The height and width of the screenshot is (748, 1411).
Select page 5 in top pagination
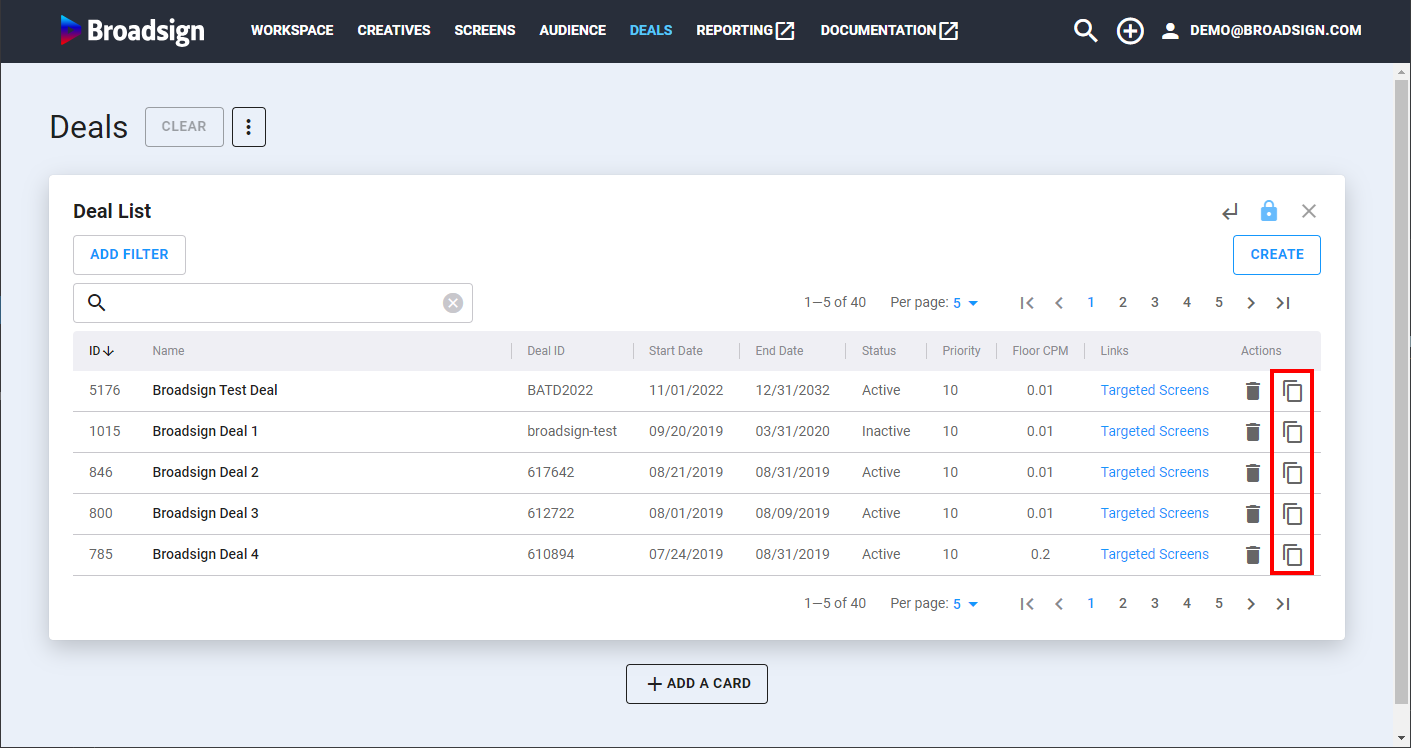pyautogui.click(x=1219, y=303)
